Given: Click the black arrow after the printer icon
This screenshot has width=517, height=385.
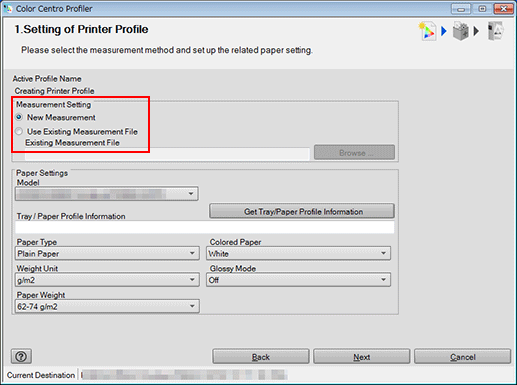Looking at the screenshot, I should [x=476, y=31].
